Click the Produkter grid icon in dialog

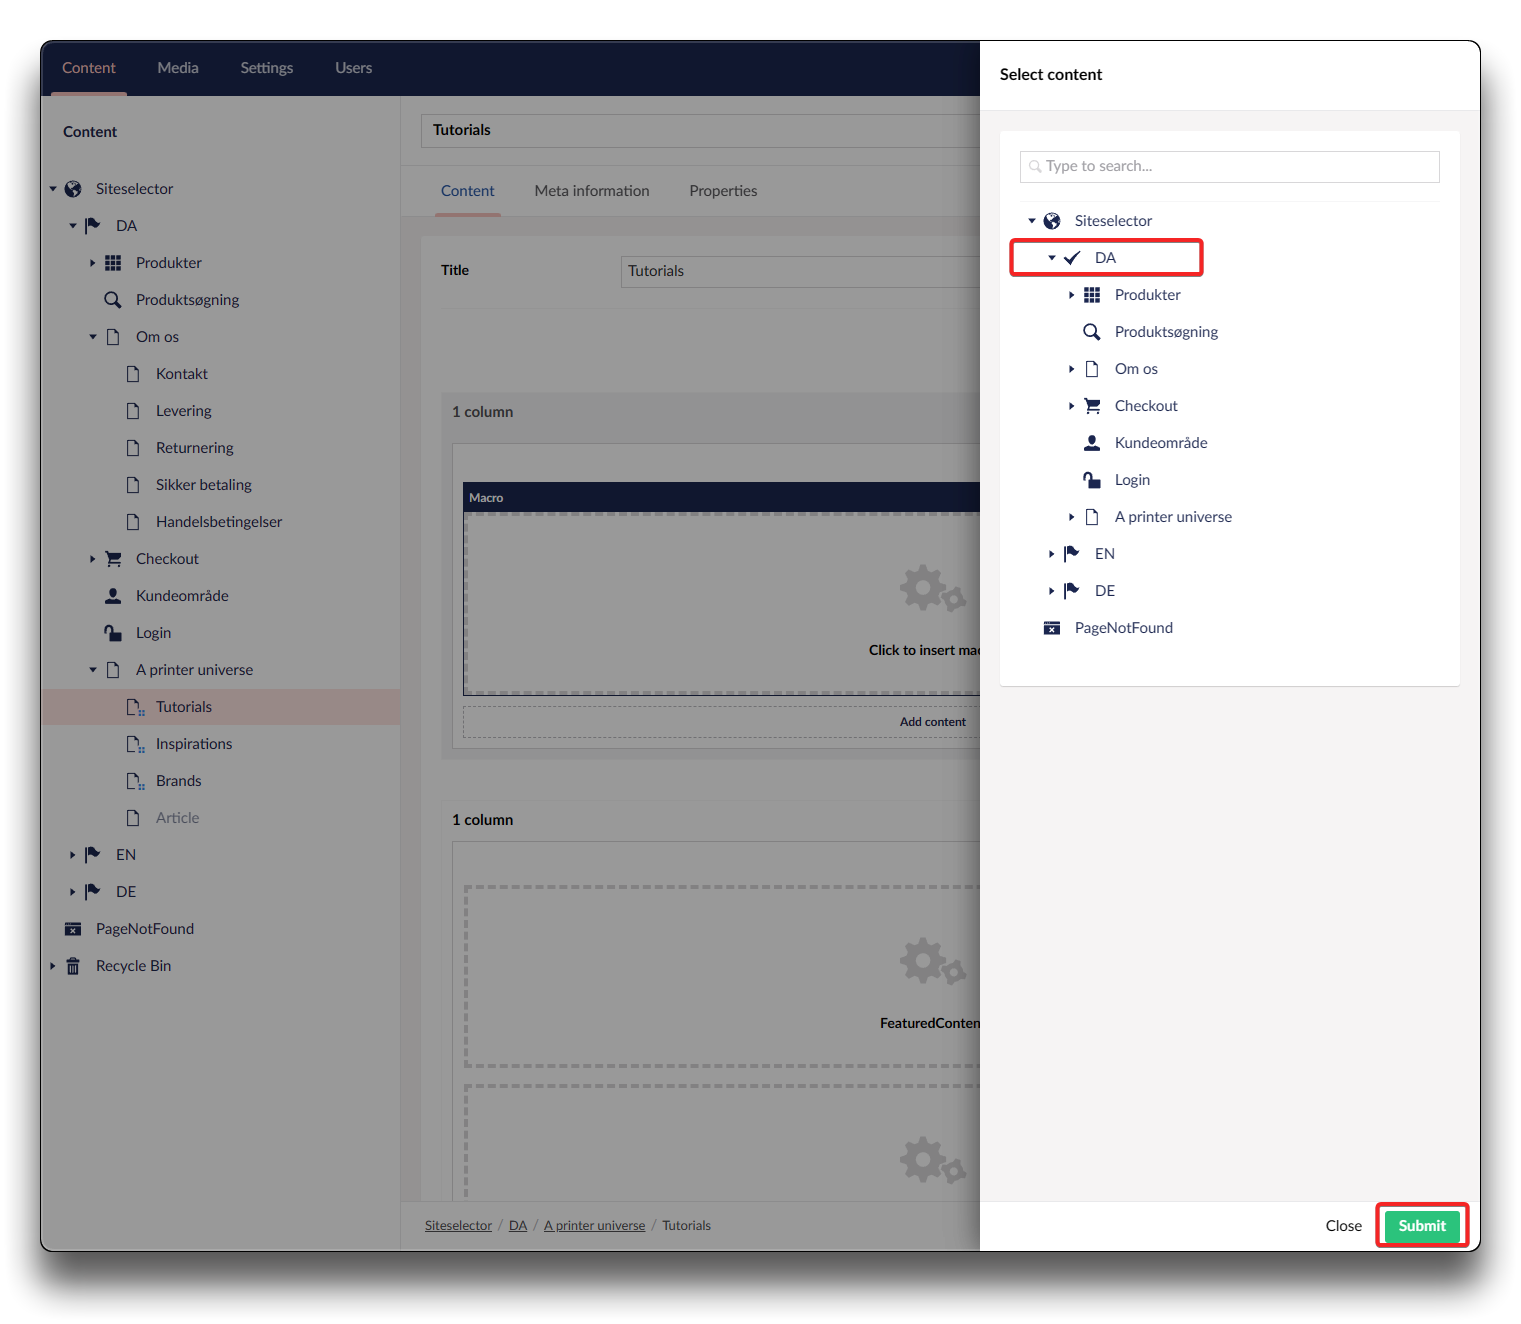point(1092,295)
